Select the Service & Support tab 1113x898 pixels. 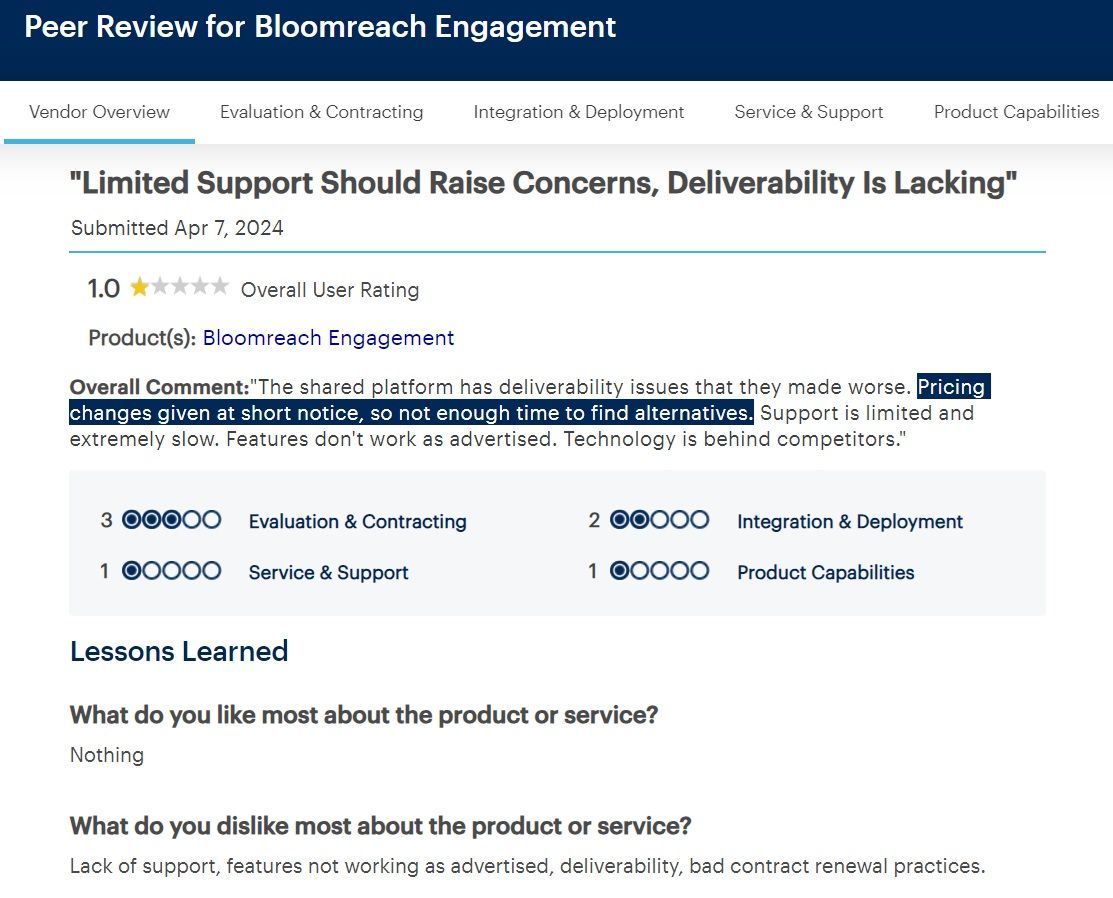point(809,112)
